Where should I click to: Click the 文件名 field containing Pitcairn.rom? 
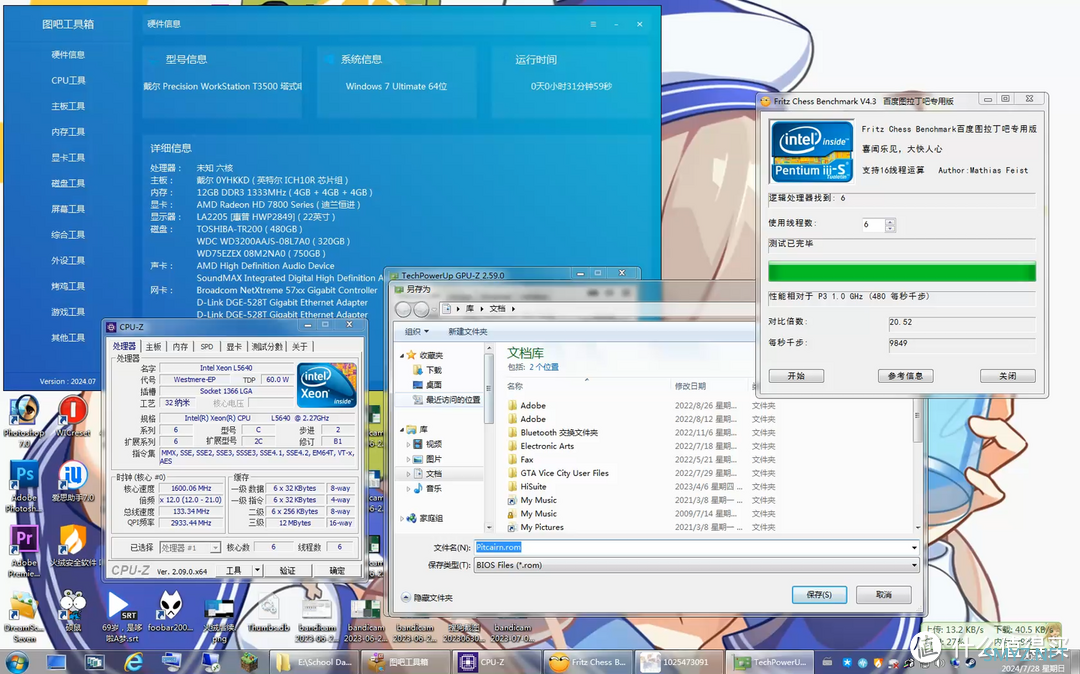pyautogui.click(x=696, y=547)
